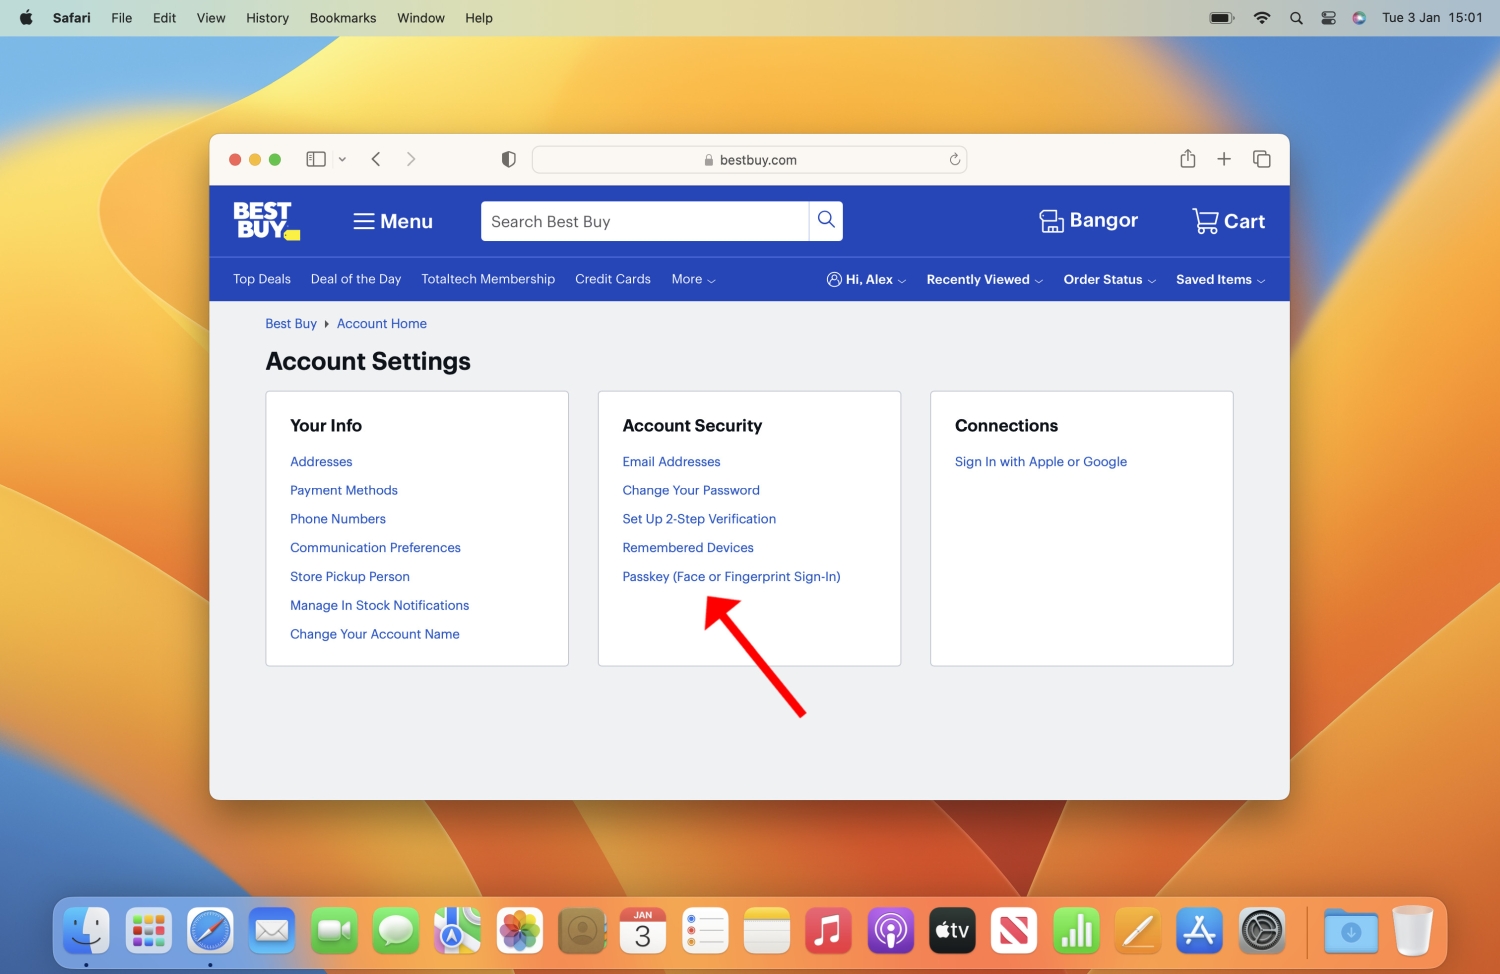Open Finder from the Dock
1500x974 pixels.
86,931
